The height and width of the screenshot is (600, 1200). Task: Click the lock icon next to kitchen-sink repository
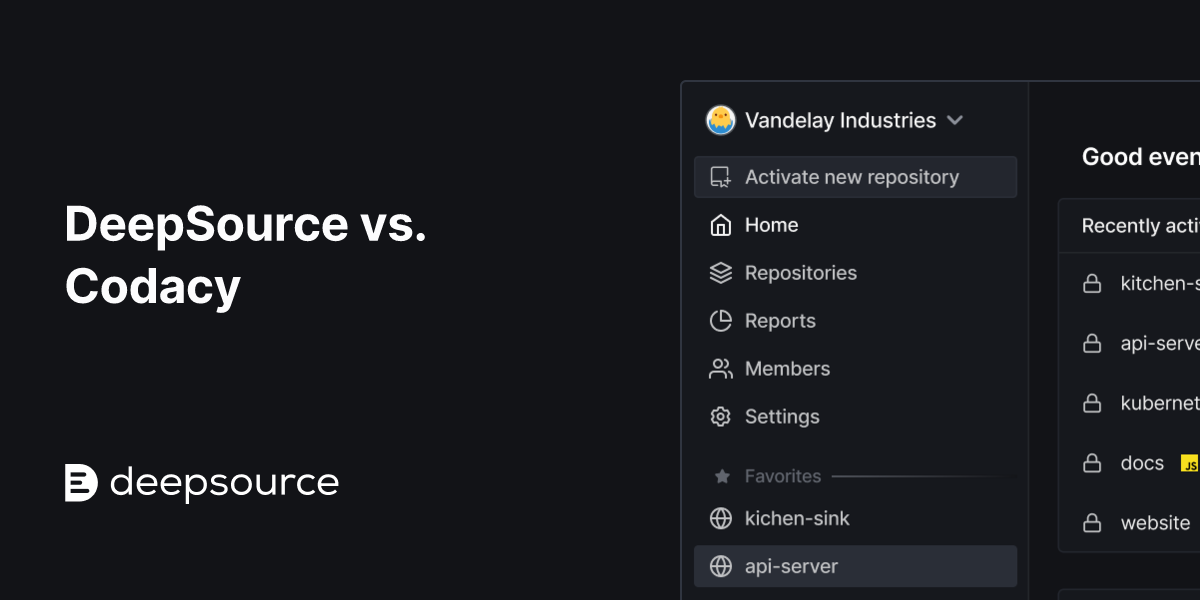(1092, 283)
